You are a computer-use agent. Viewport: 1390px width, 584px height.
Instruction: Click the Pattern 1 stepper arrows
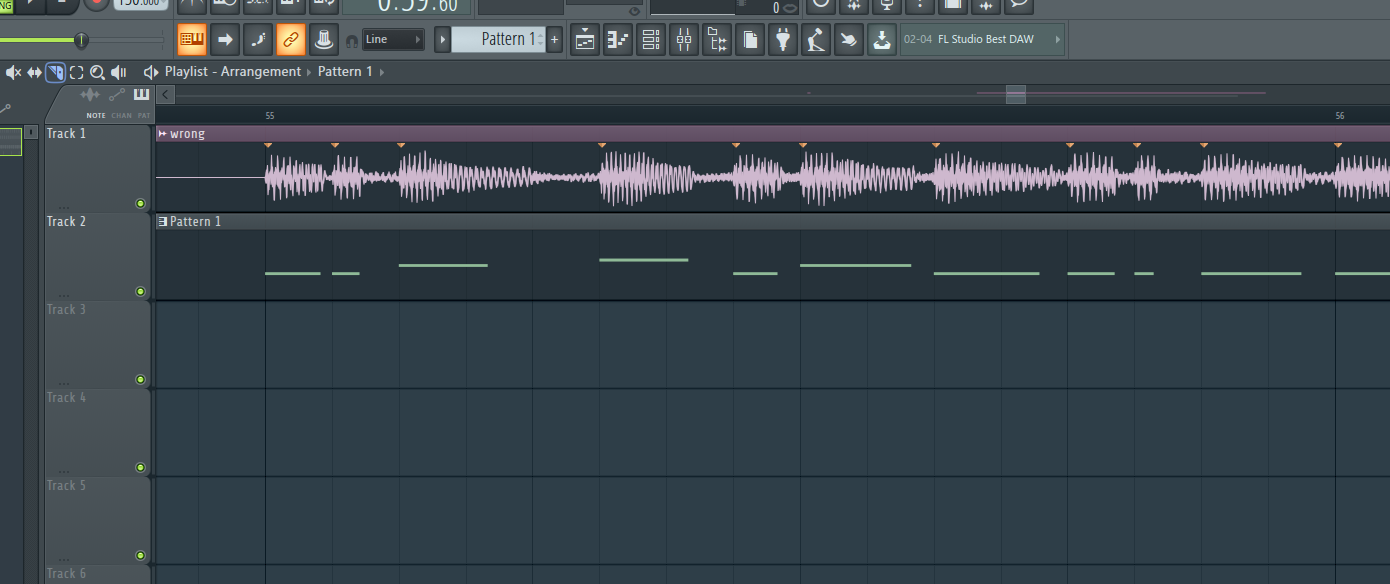[541, 40]
